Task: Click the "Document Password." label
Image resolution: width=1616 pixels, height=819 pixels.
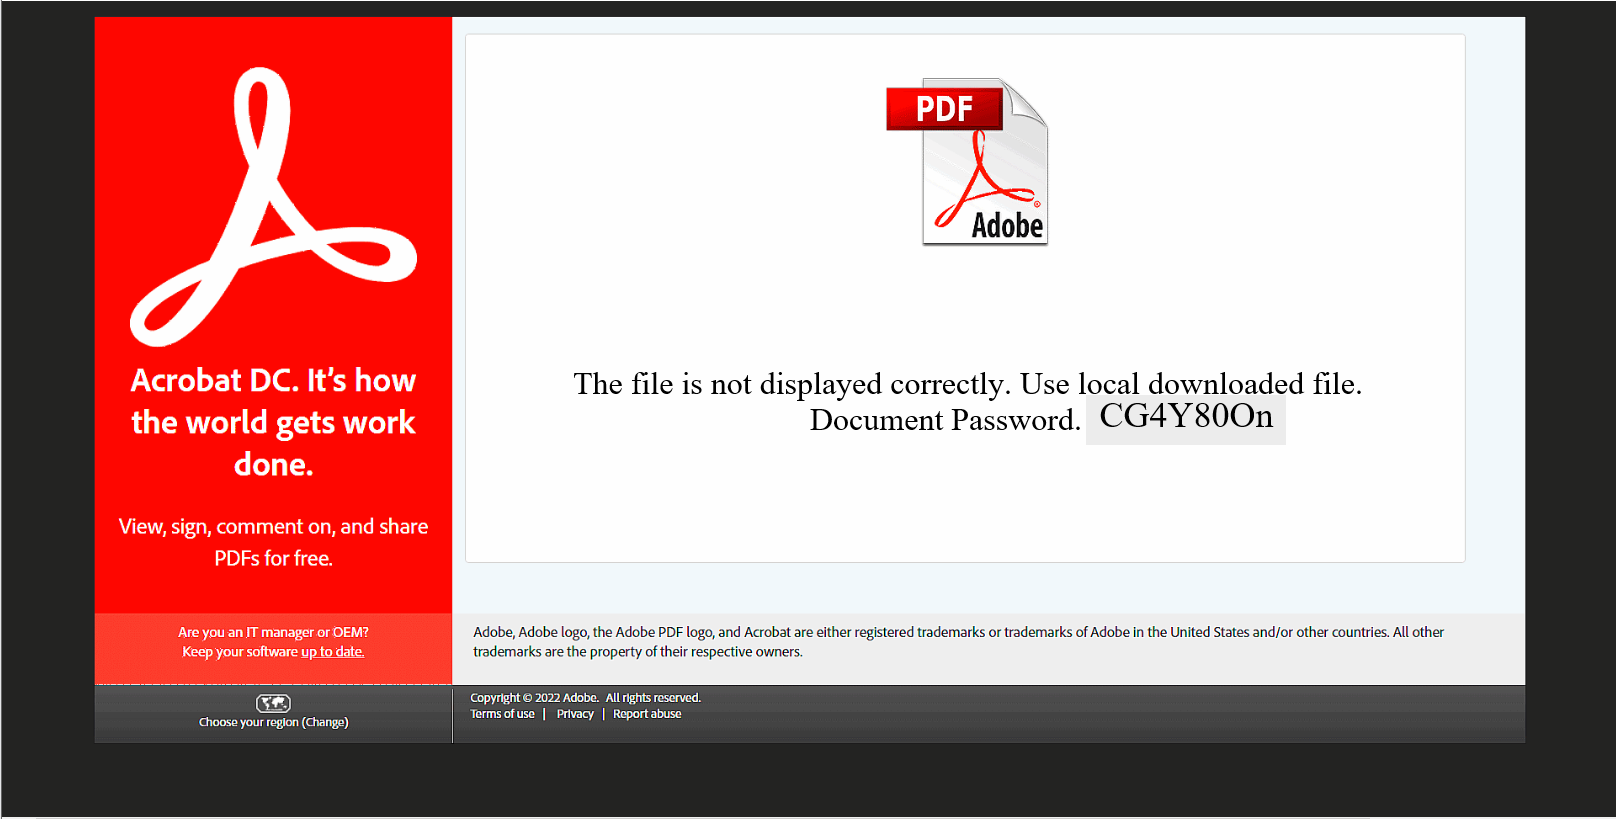Action: [x=944, y=420]
